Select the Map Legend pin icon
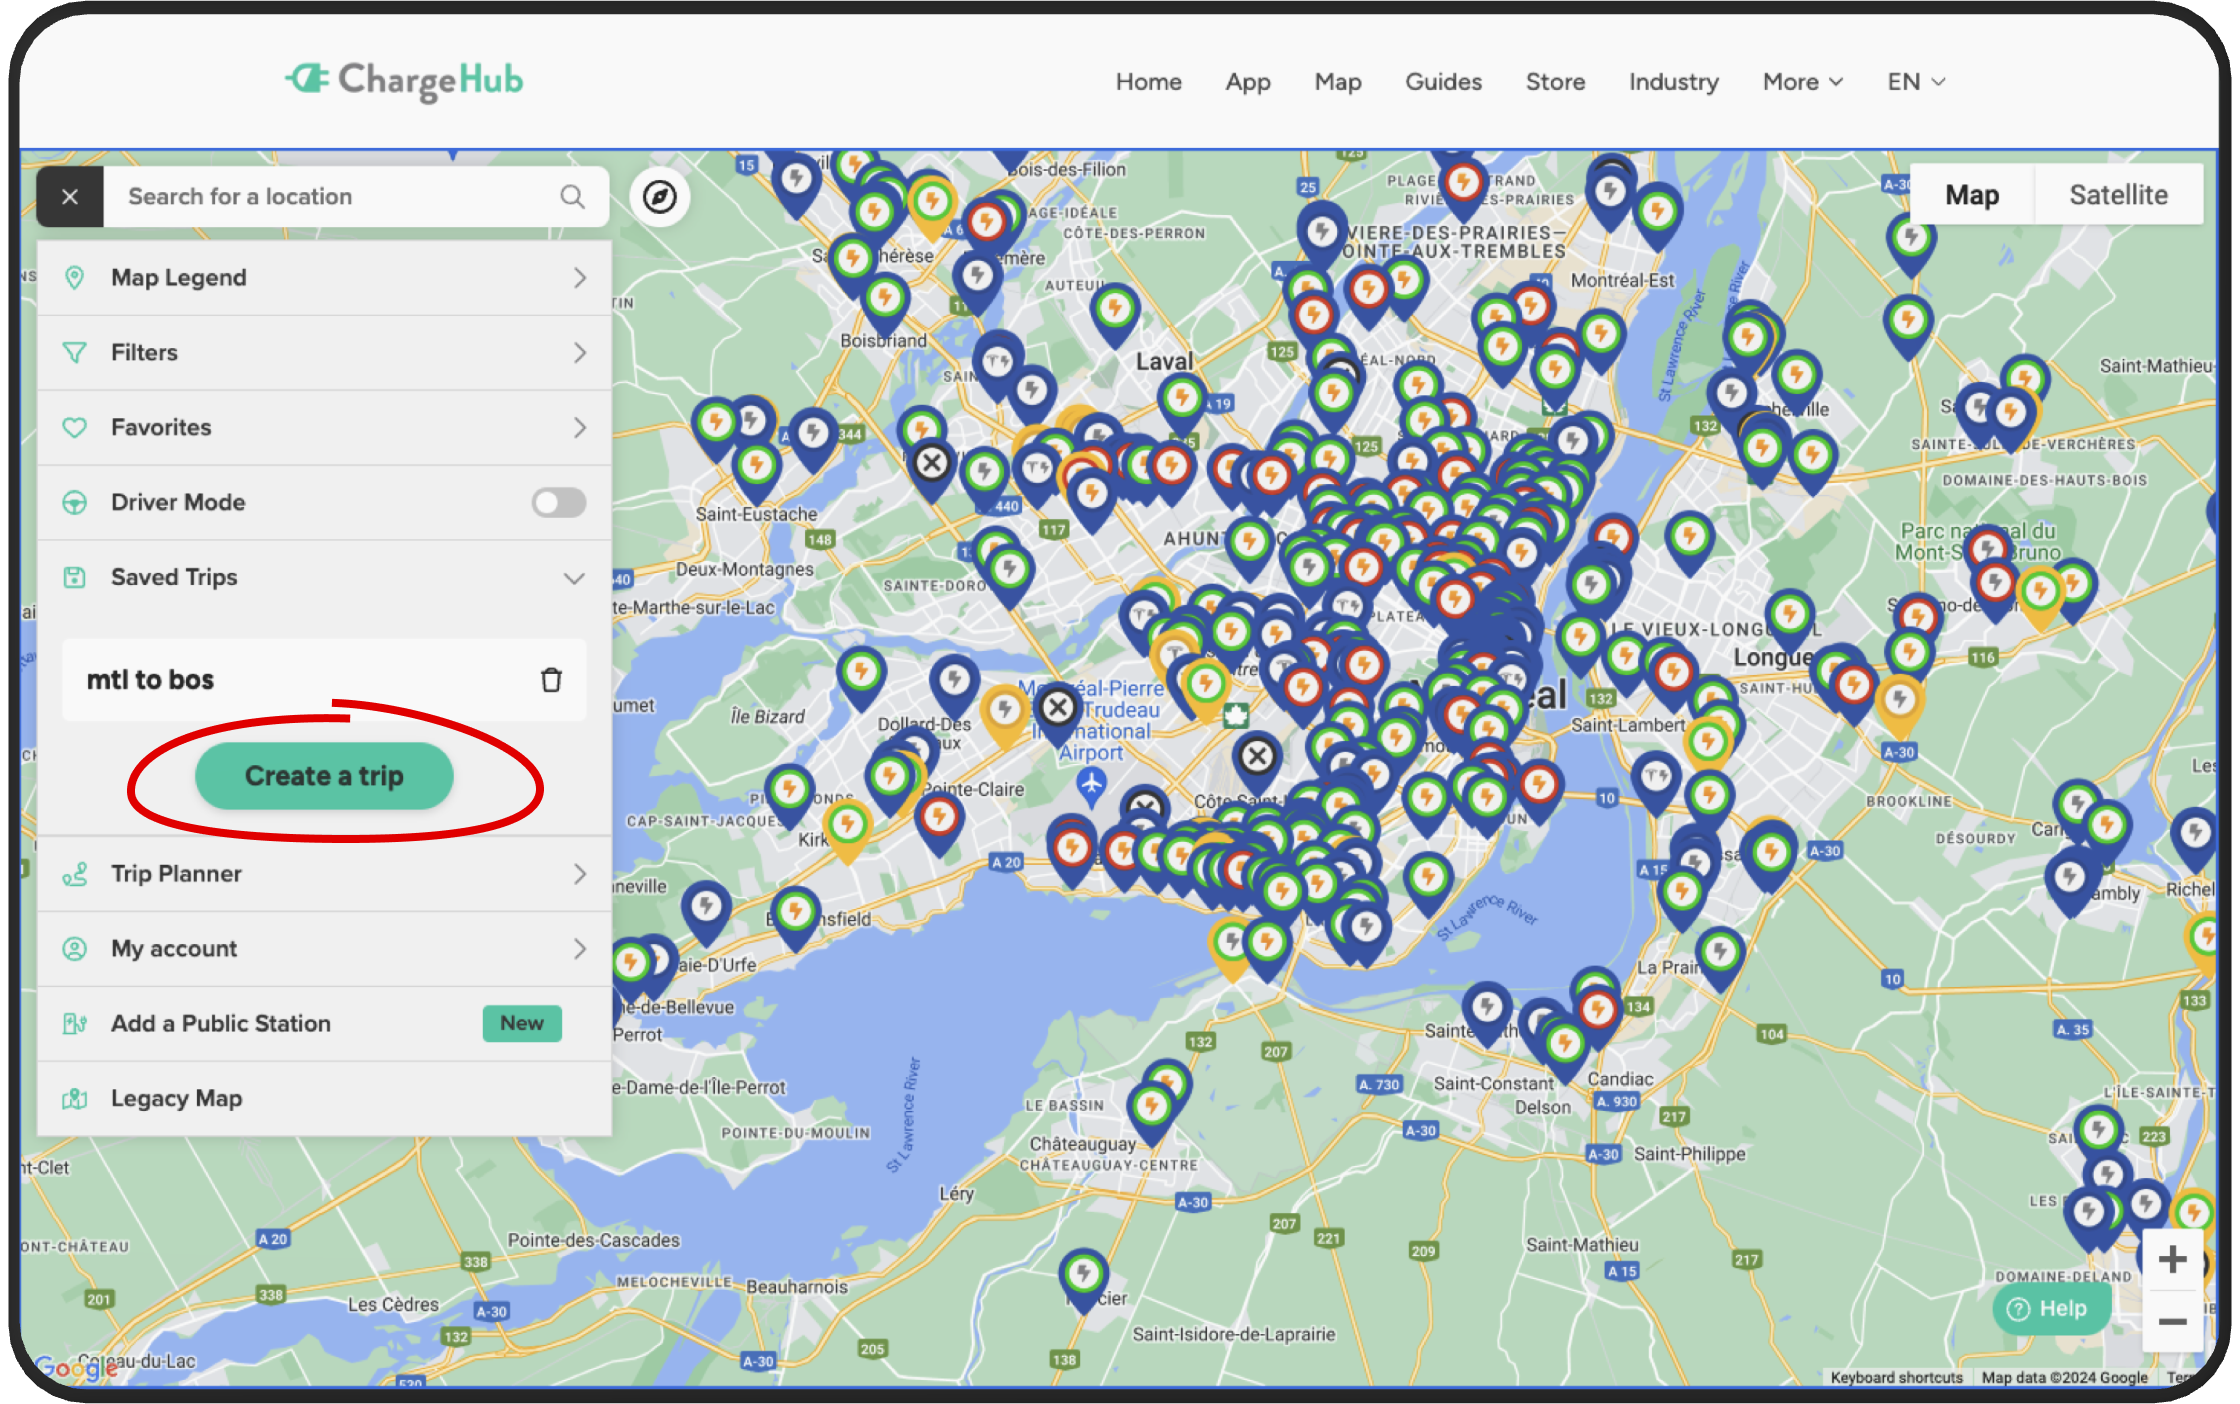This screenshot has height=1404, width=2240. coord(76,277)
